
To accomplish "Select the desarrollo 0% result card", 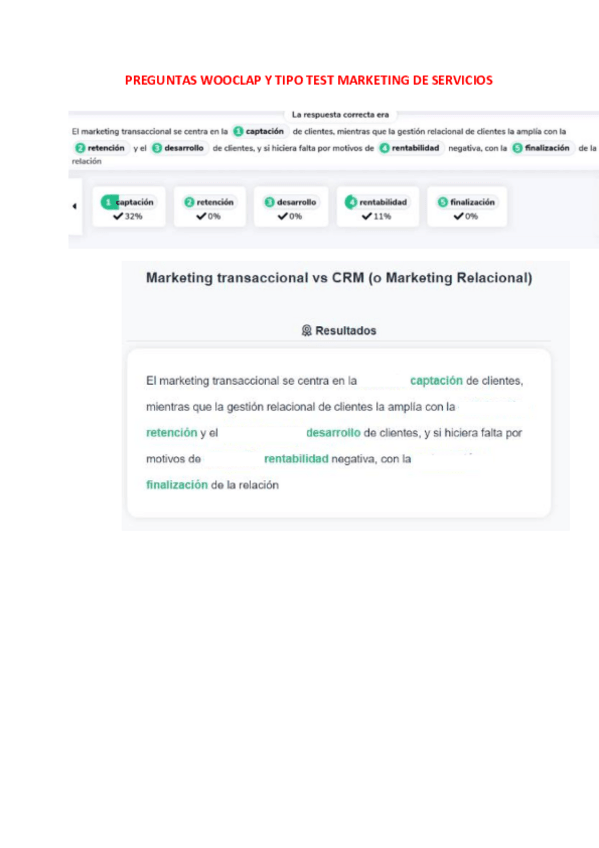I will (291, 207).
